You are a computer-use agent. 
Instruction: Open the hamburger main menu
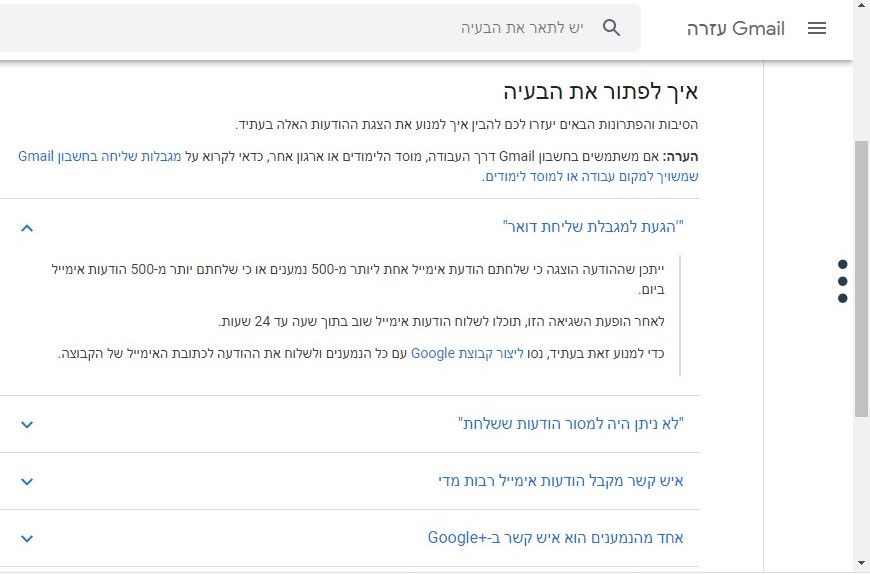(817, 28)
